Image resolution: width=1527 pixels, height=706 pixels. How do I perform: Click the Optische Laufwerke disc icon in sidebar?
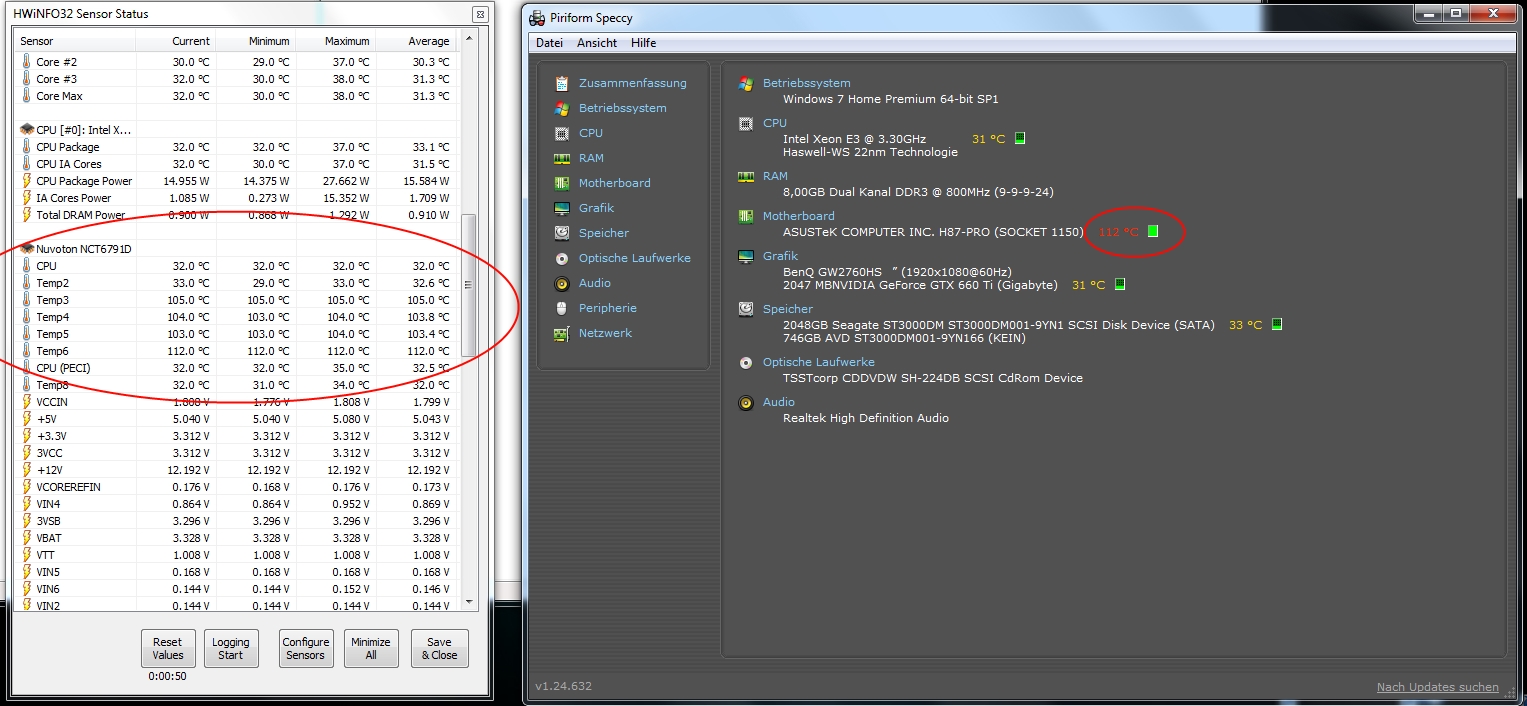[x=561, y=258]
